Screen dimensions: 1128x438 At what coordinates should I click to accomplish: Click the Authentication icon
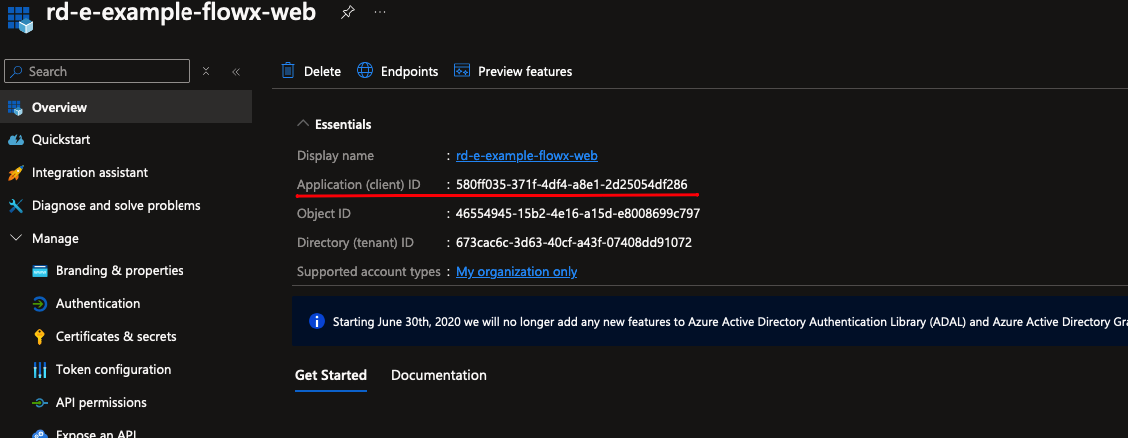coord(40,304)
